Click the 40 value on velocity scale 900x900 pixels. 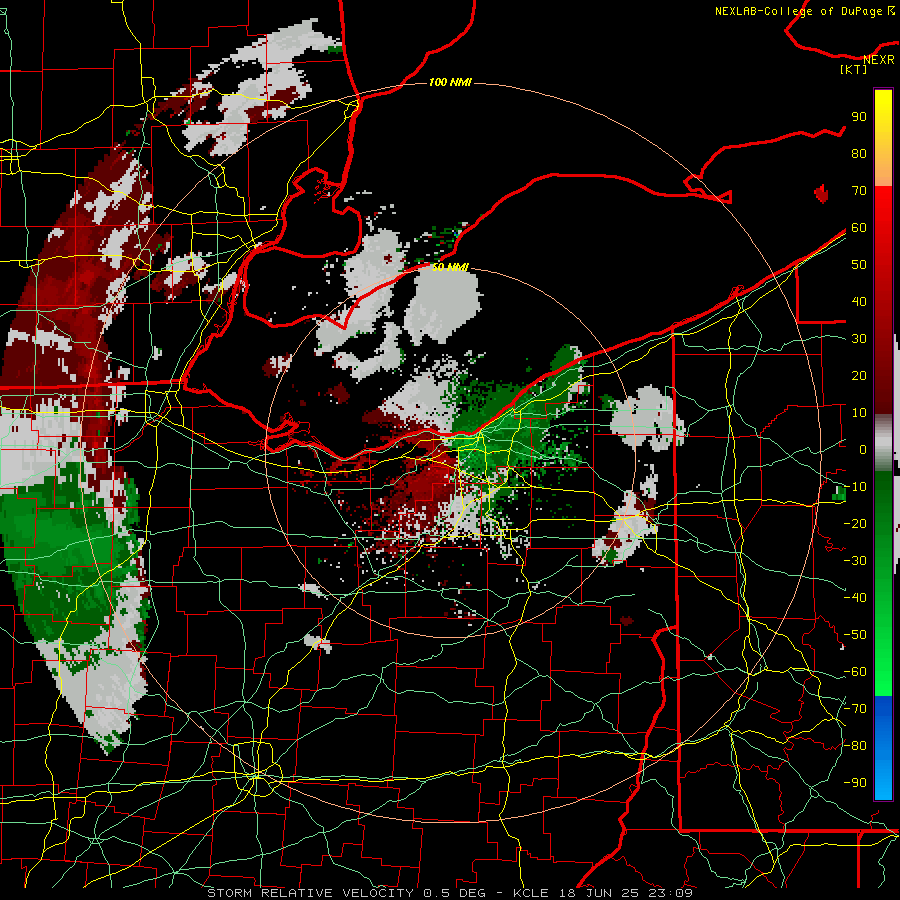click(859, 301)
